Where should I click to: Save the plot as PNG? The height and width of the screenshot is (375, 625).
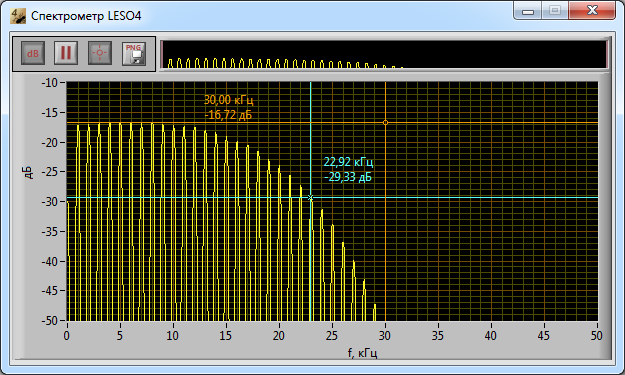(x=134, y=54)
